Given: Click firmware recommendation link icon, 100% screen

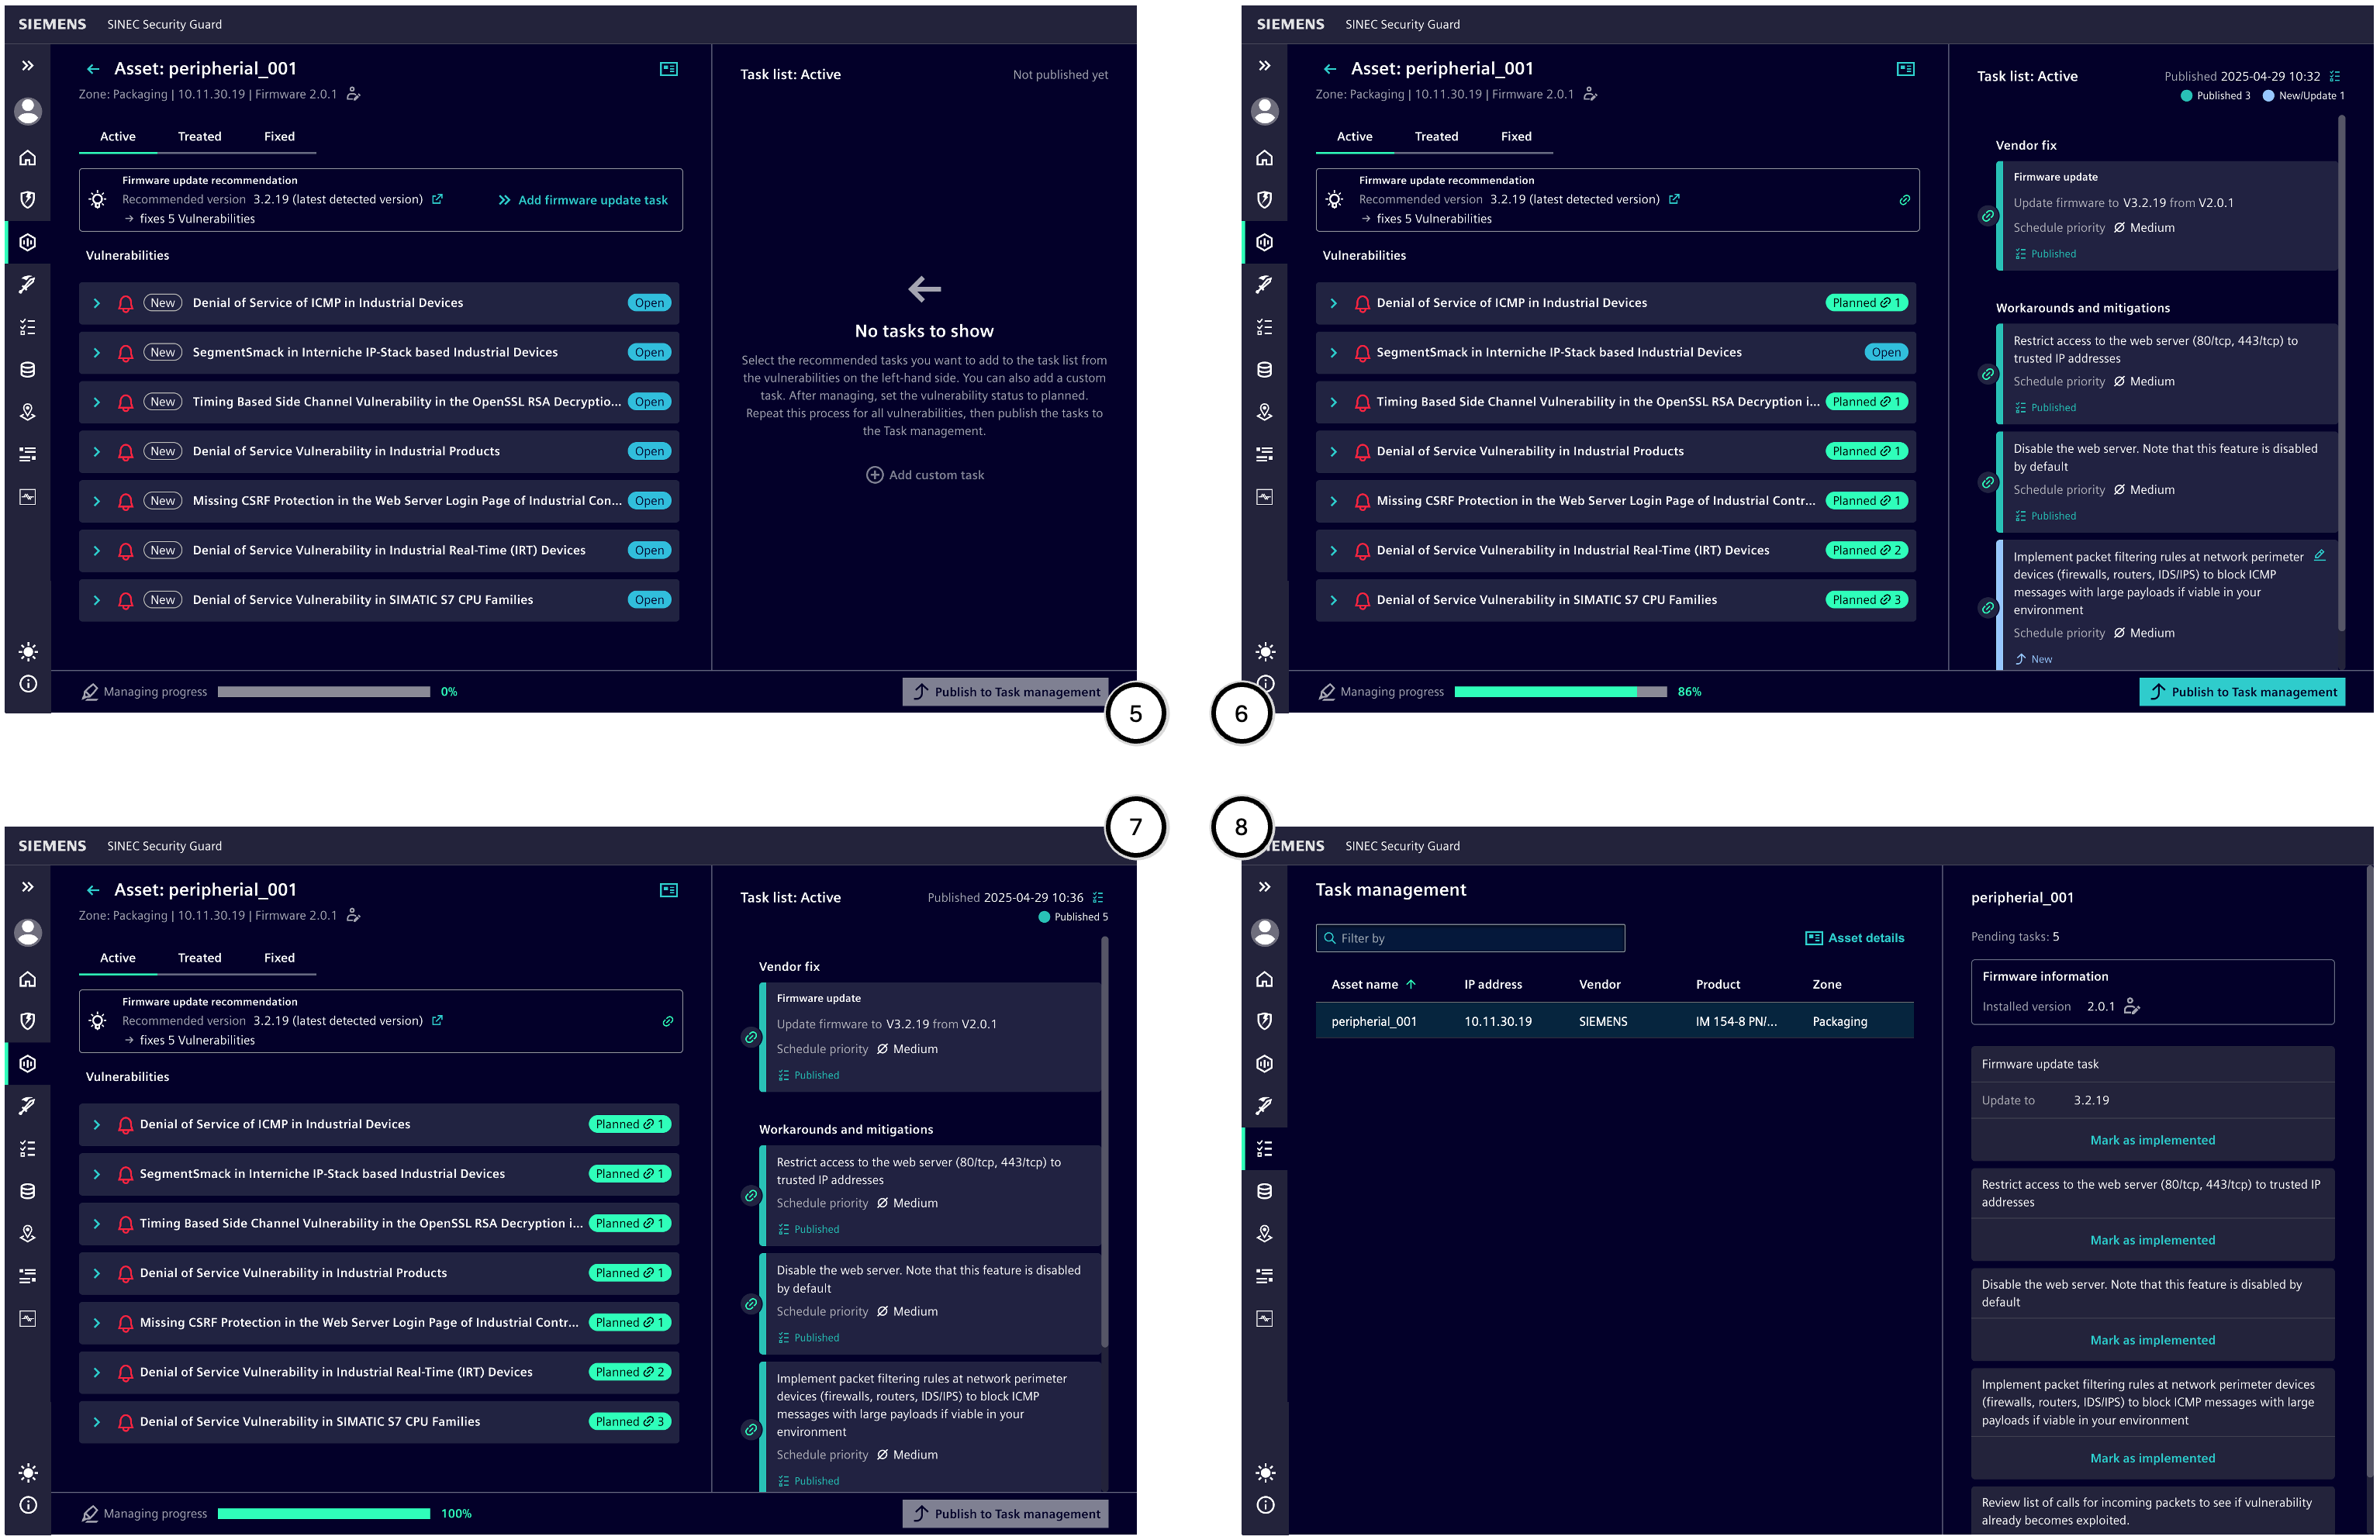Looking at the screenshot, I should [x=668, y=1021].
